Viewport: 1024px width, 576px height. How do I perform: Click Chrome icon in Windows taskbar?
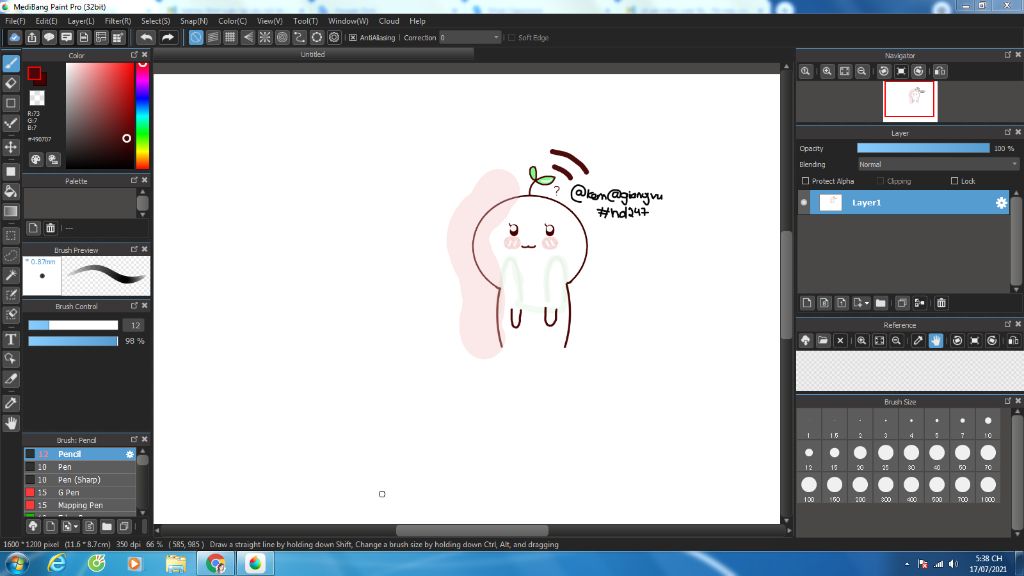215,564
